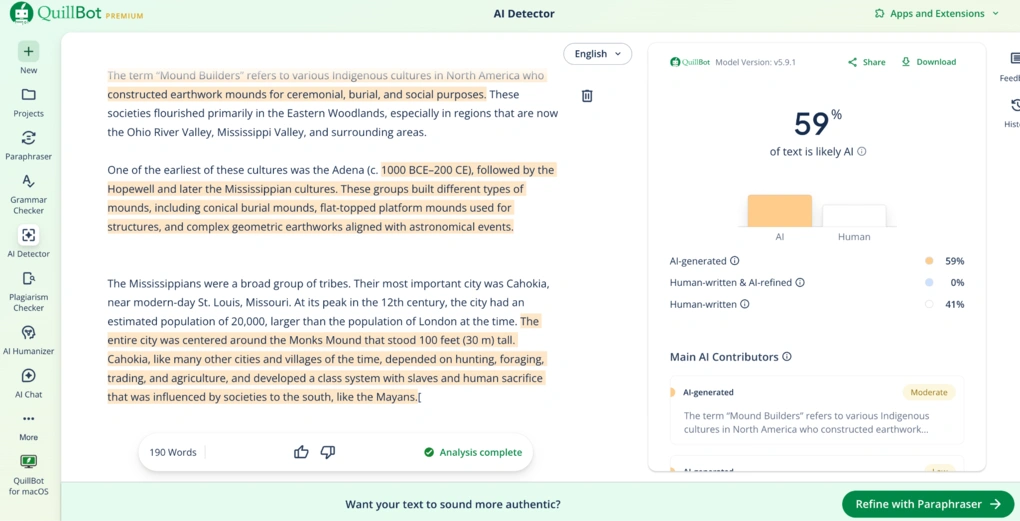This screenshot has height=521, width=1020.
Task: Open the Paraphraser tool
Action: pyautogui.click(x=28, y=145)
